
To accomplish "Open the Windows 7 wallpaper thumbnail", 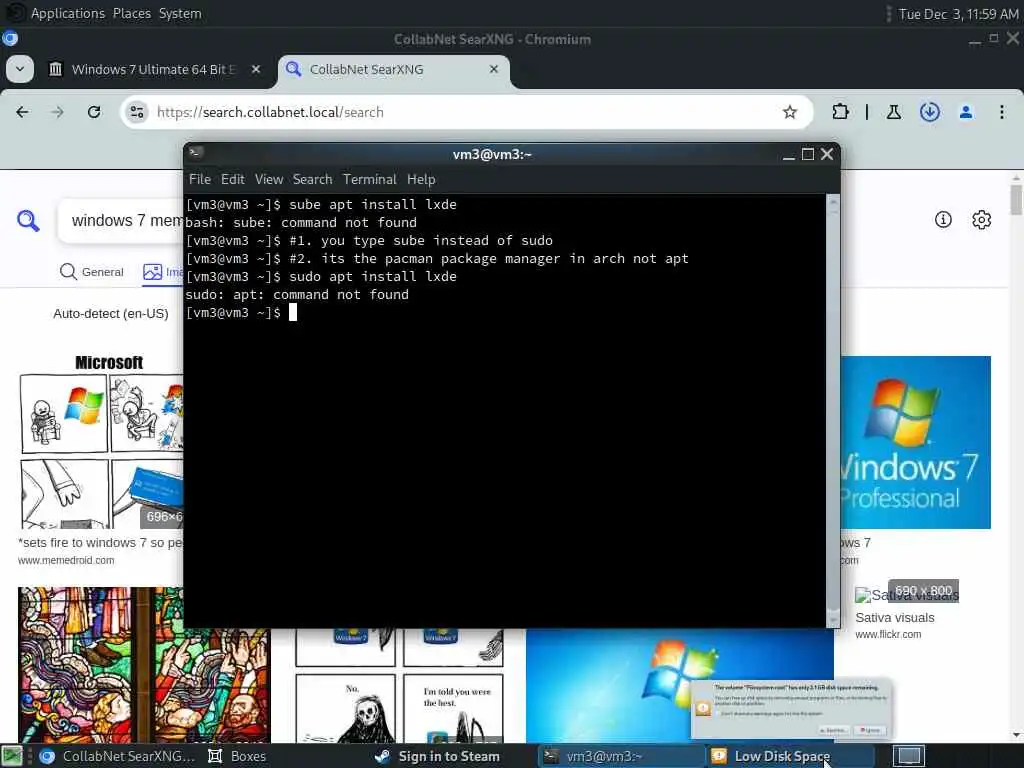I will point(679,686).
